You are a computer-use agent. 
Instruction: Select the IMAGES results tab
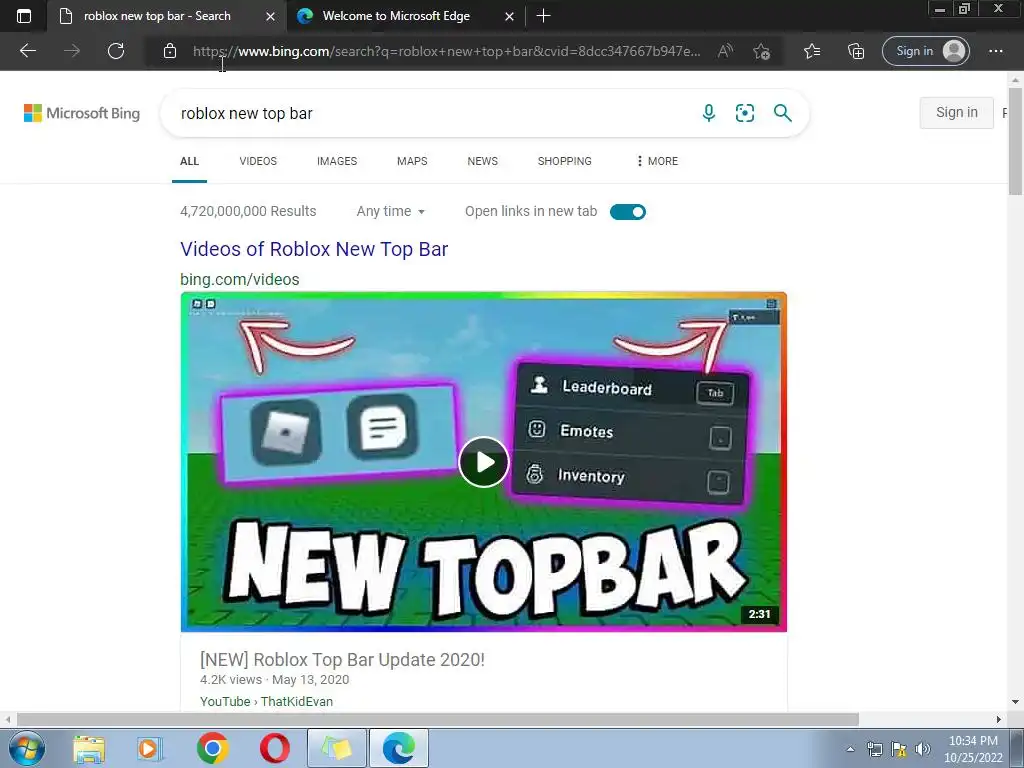click(x=337, y=161)
